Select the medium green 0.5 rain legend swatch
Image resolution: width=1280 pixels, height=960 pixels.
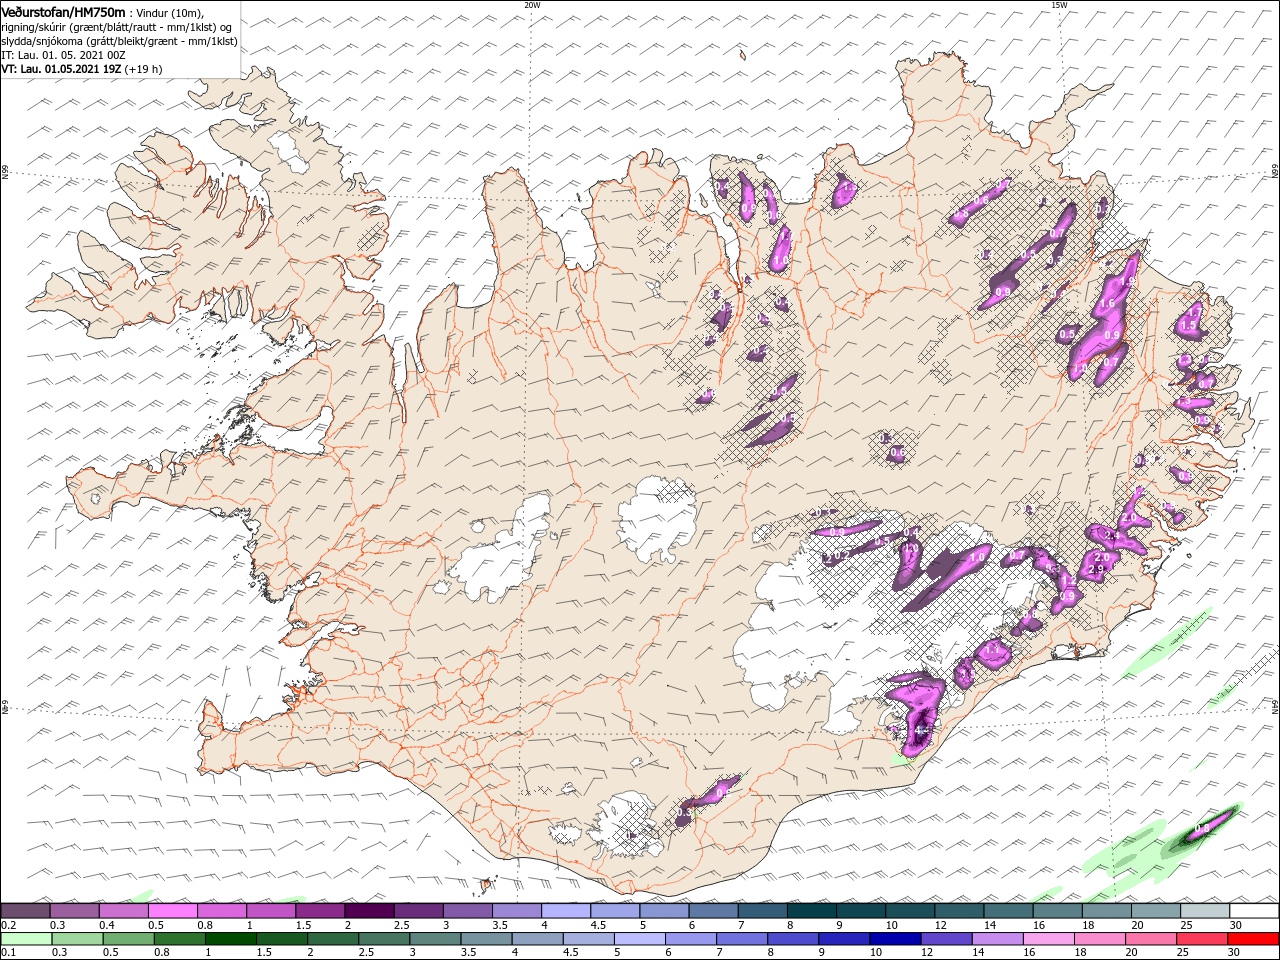click(128, 939)
